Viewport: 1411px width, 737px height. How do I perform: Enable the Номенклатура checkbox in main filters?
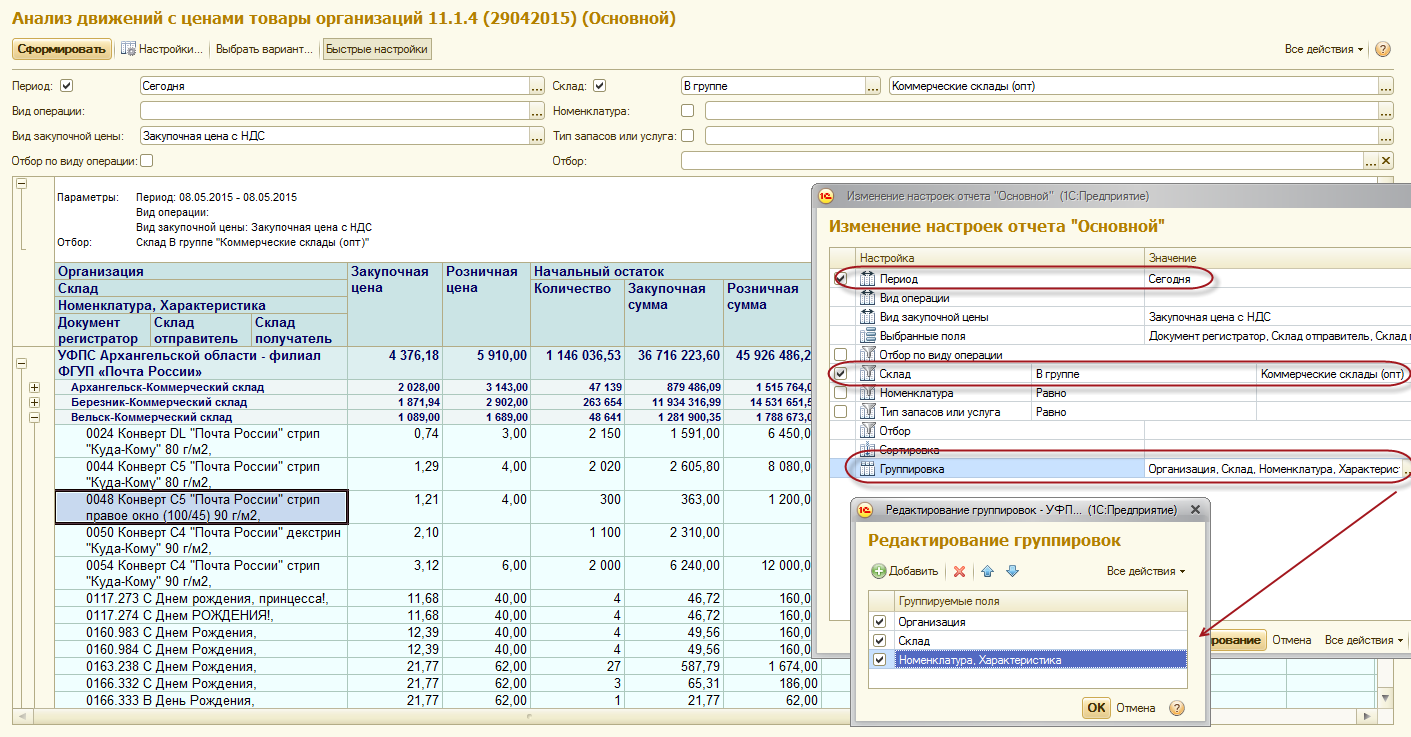pyautogui.click(x=687, y=111)
